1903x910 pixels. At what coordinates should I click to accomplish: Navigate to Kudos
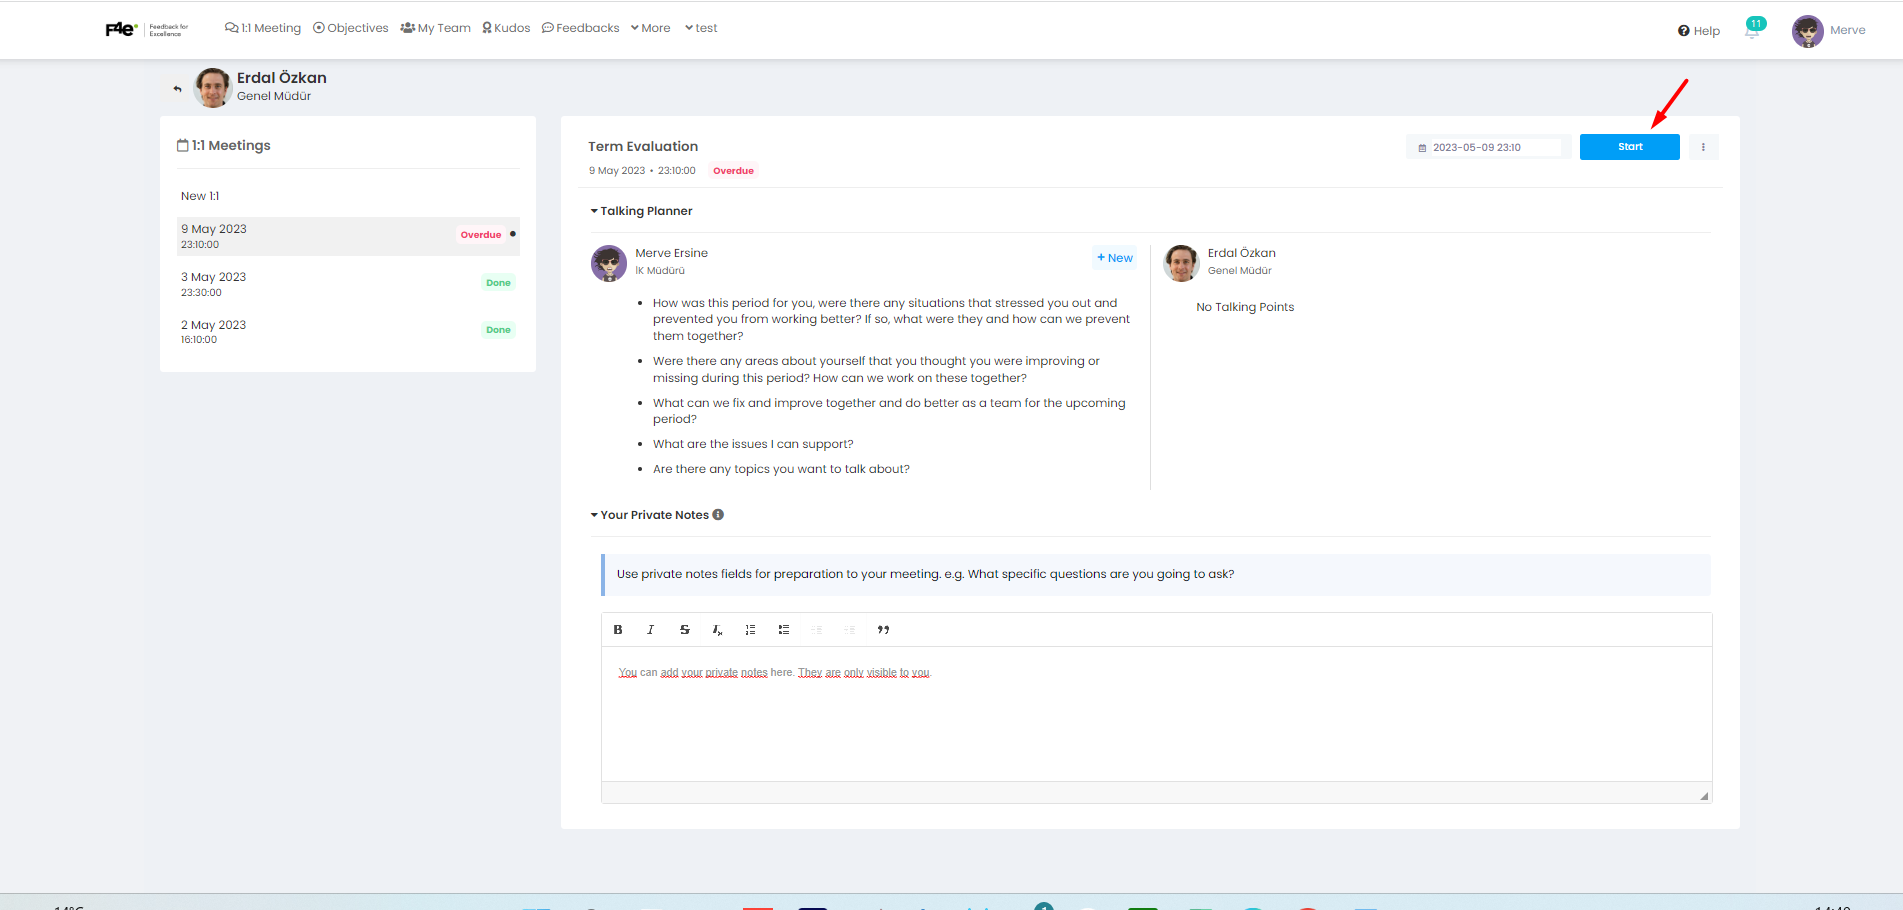pos(506,28)
